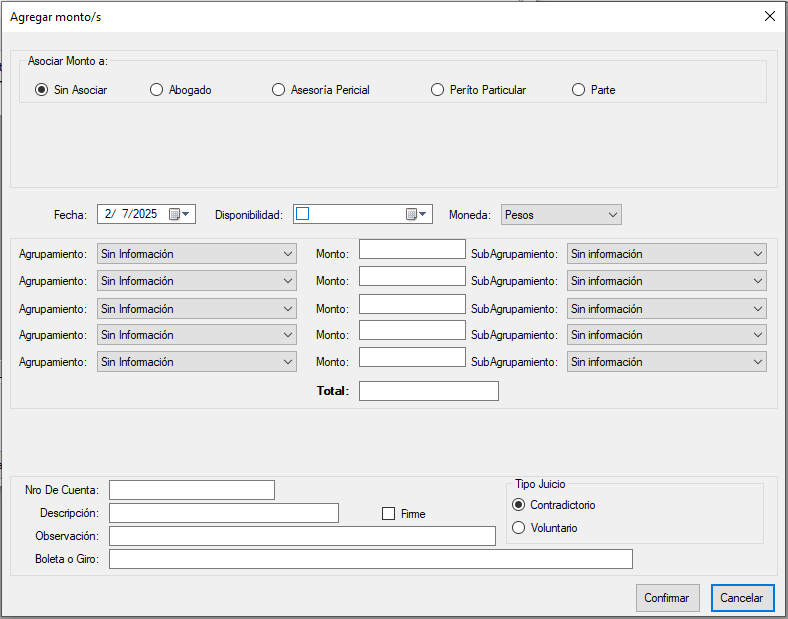The width and height of the screenshot is (788, 619).
Task: Close the Agregar monto/s dialog window
Action: pyautogui.click(x=769, y=16)
